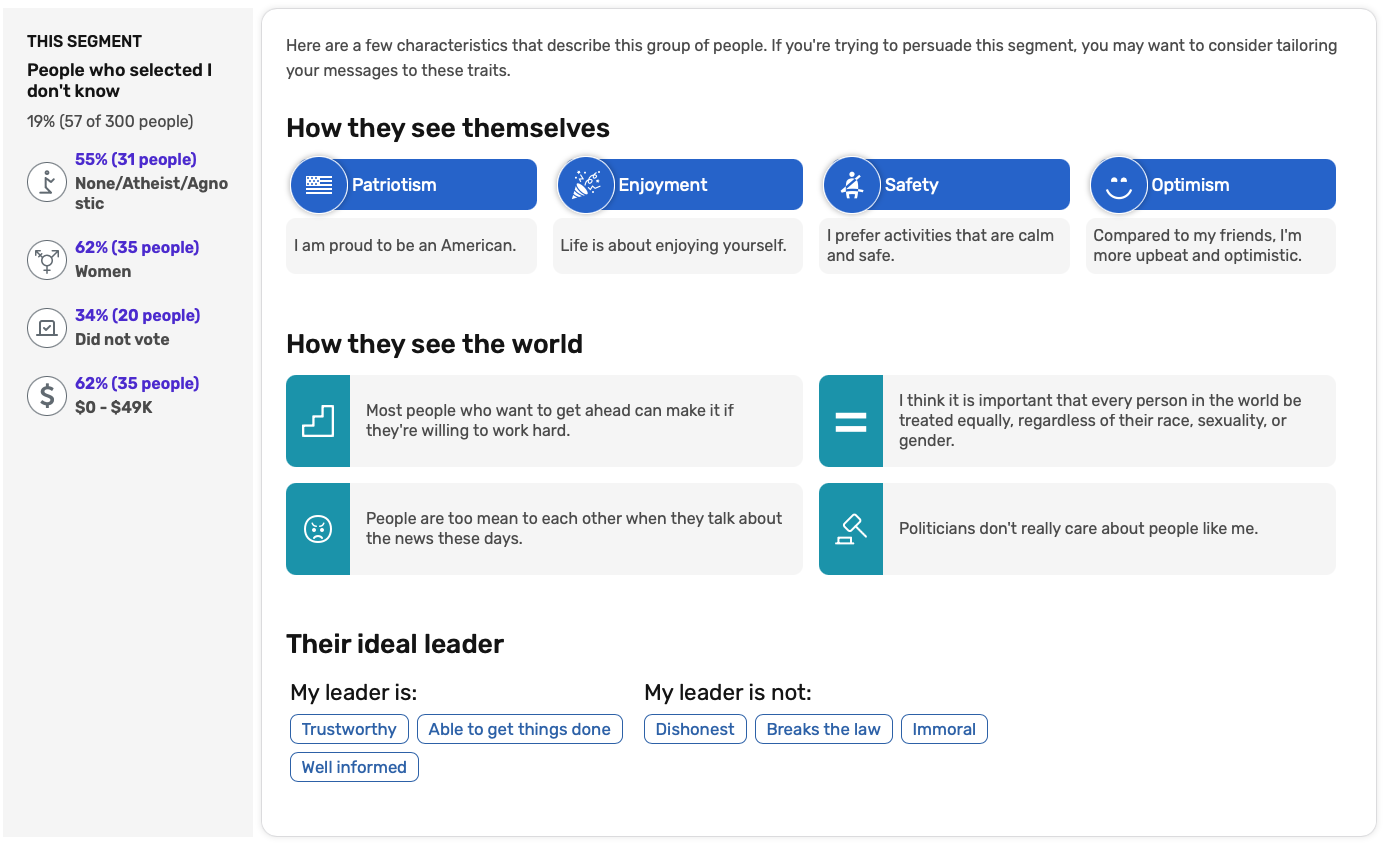Click the 55% (31 people) statistic
The width and height of the screenshot is (1385, 859).
136,159
